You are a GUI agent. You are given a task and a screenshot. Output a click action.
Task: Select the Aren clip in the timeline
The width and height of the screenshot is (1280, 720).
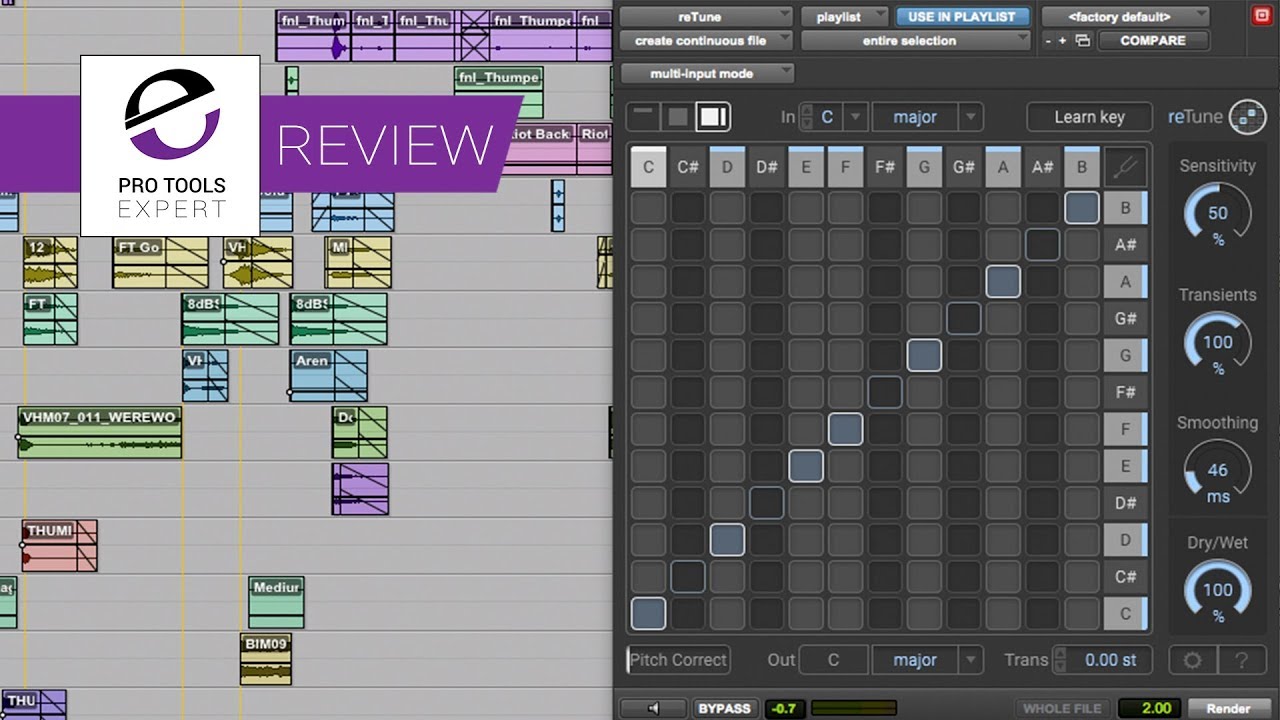click(x=329, y=376)
